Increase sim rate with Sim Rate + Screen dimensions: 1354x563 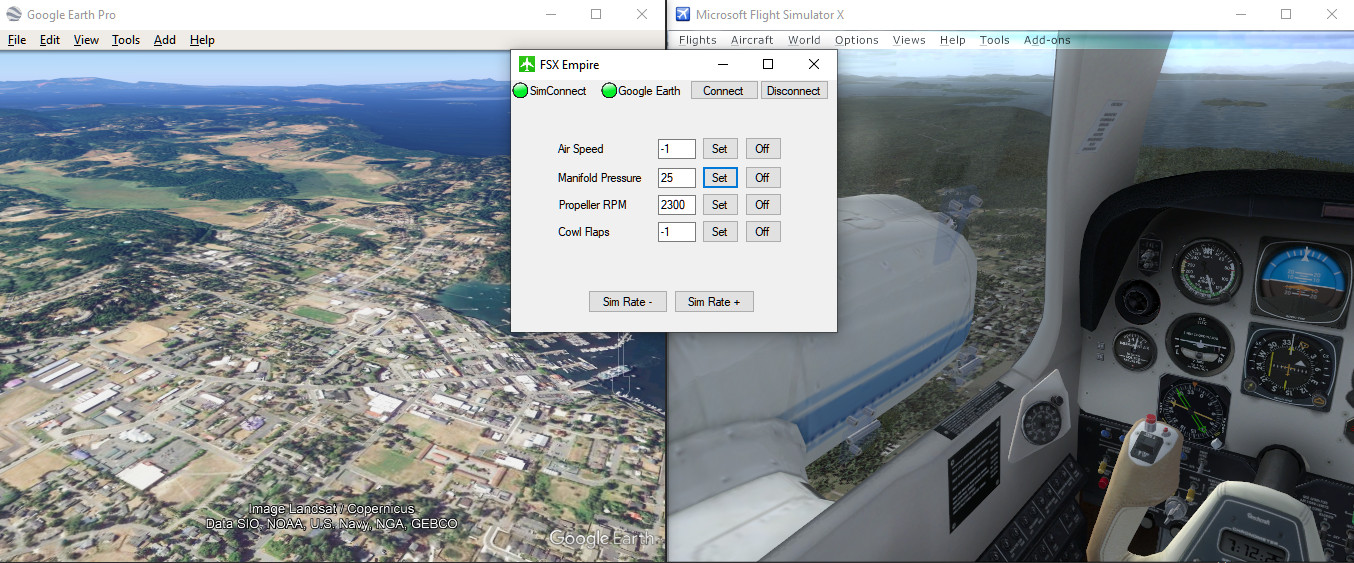click(714, 302)
